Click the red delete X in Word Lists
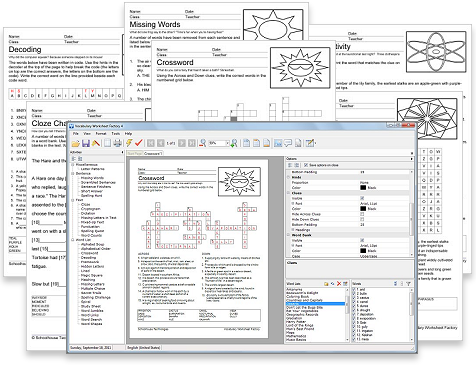Image resolution: width=476 pixels, height=365 pixels. 339,284
